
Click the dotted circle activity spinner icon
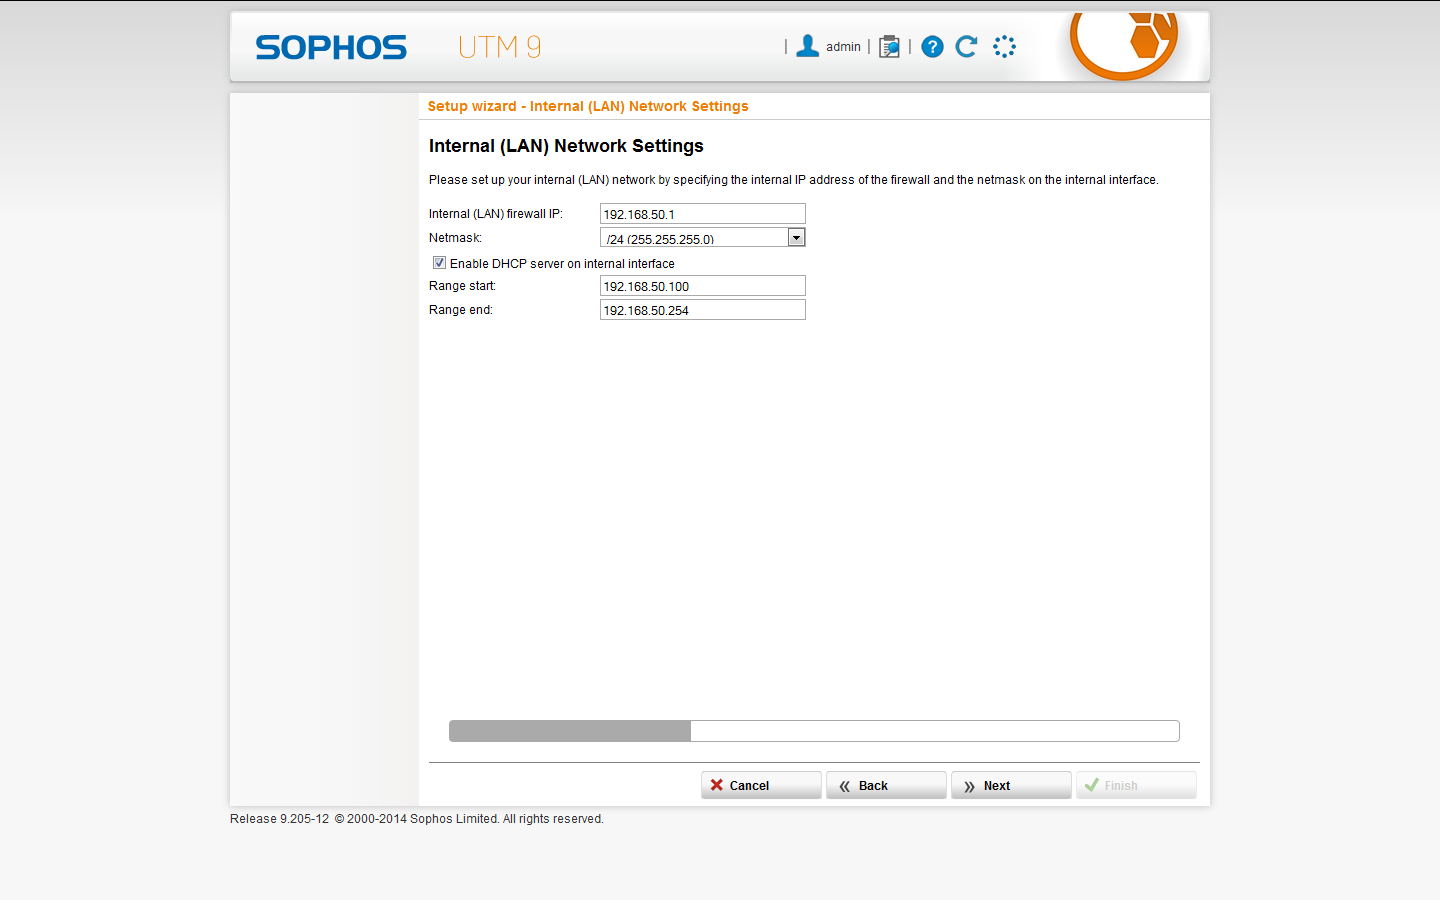[x=1004, y=47]
